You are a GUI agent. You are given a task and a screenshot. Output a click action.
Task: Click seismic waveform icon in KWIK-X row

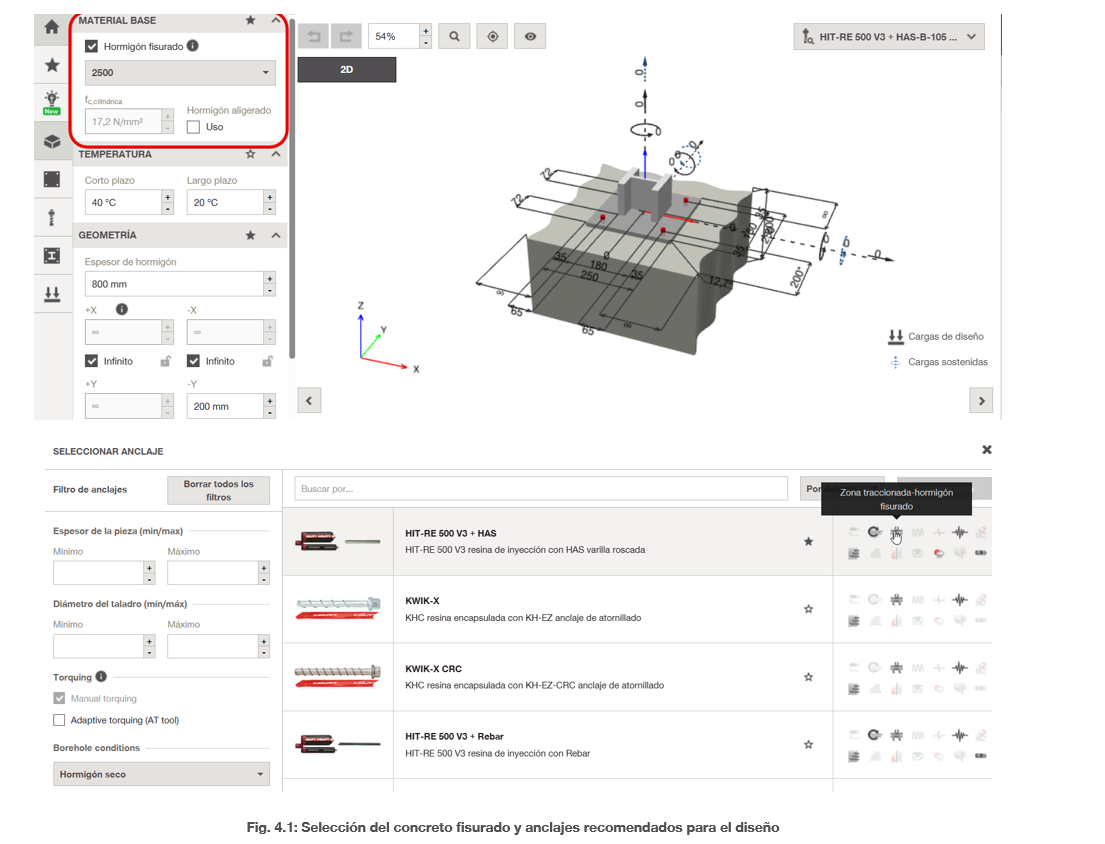tap(960, 600)
